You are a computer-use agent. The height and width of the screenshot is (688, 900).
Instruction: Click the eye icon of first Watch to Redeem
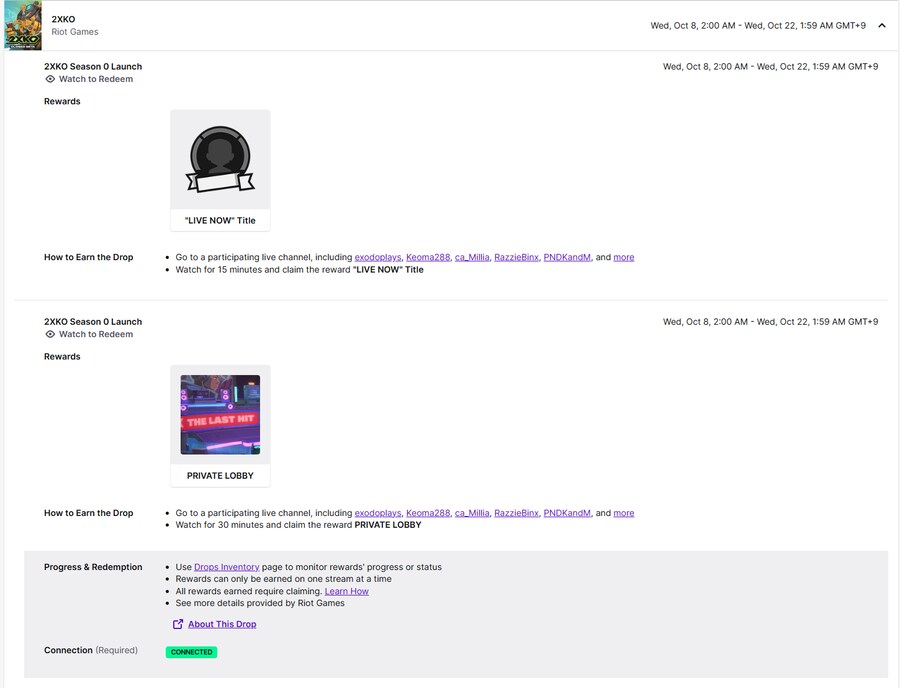50,79
